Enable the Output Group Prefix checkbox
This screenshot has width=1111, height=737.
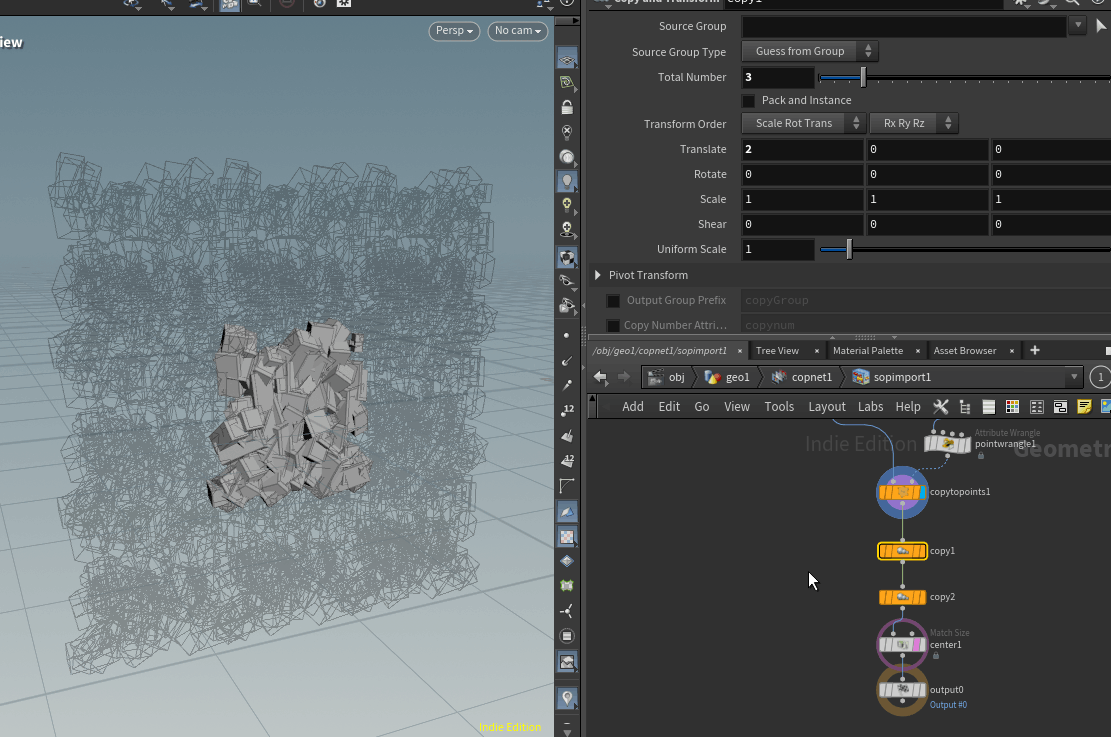coord(614,300)
